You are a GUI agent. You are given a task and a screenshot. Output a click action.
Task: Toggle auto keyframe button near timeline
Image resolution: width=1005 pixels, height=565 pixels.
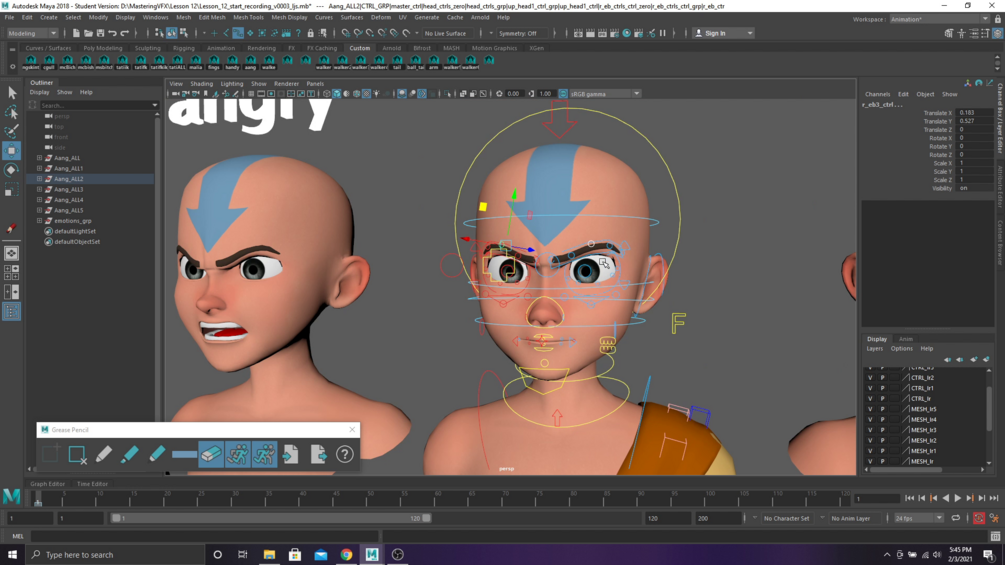(979, 518)
